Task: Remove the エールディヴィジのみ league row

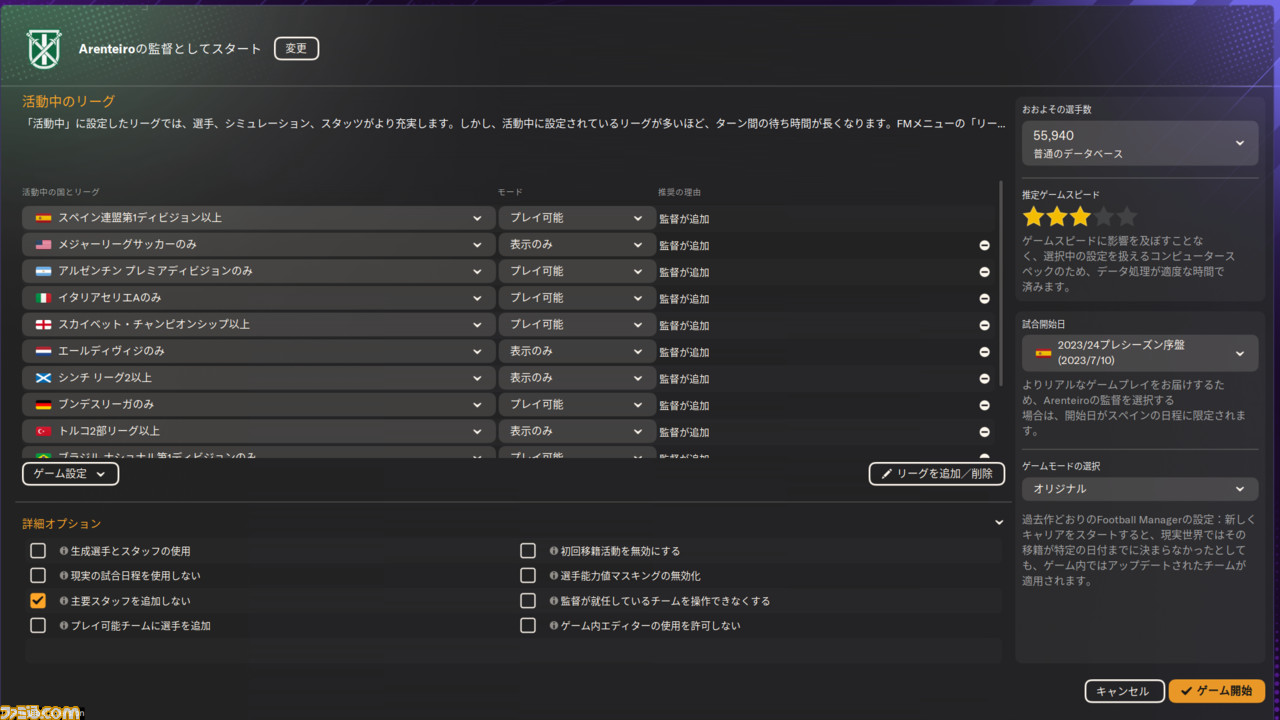Action: [x=984, y=352]
